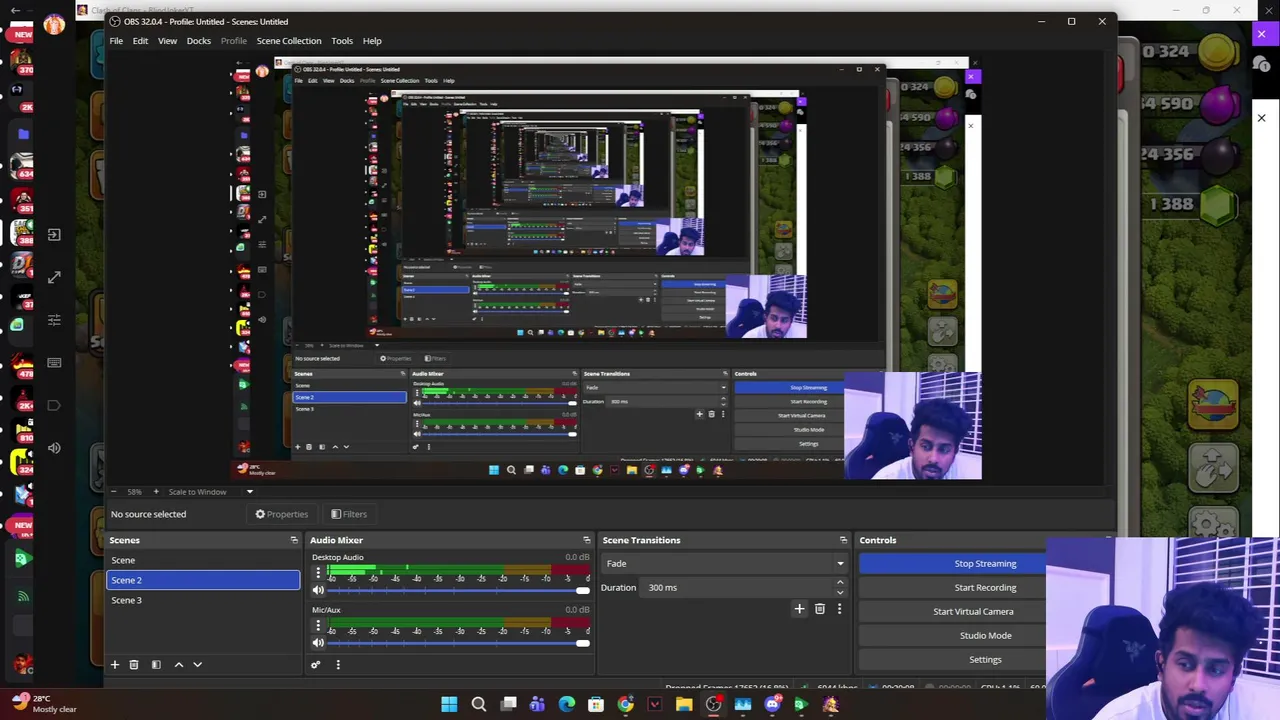The width and height of the screenshot is (1280, 720).
Task: Open the File menu
Action: (x=116, y=41)
